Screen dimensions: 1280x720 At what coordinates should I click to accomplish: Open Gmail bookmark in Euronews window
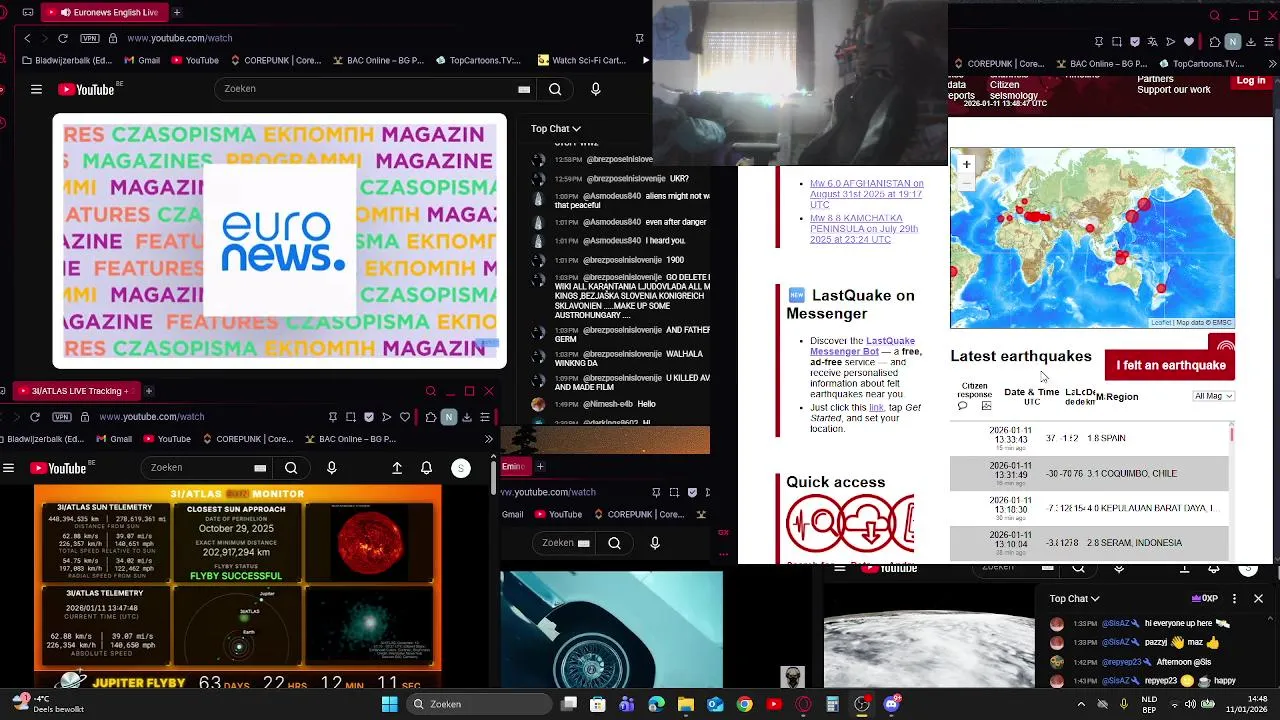pos(141,60)
